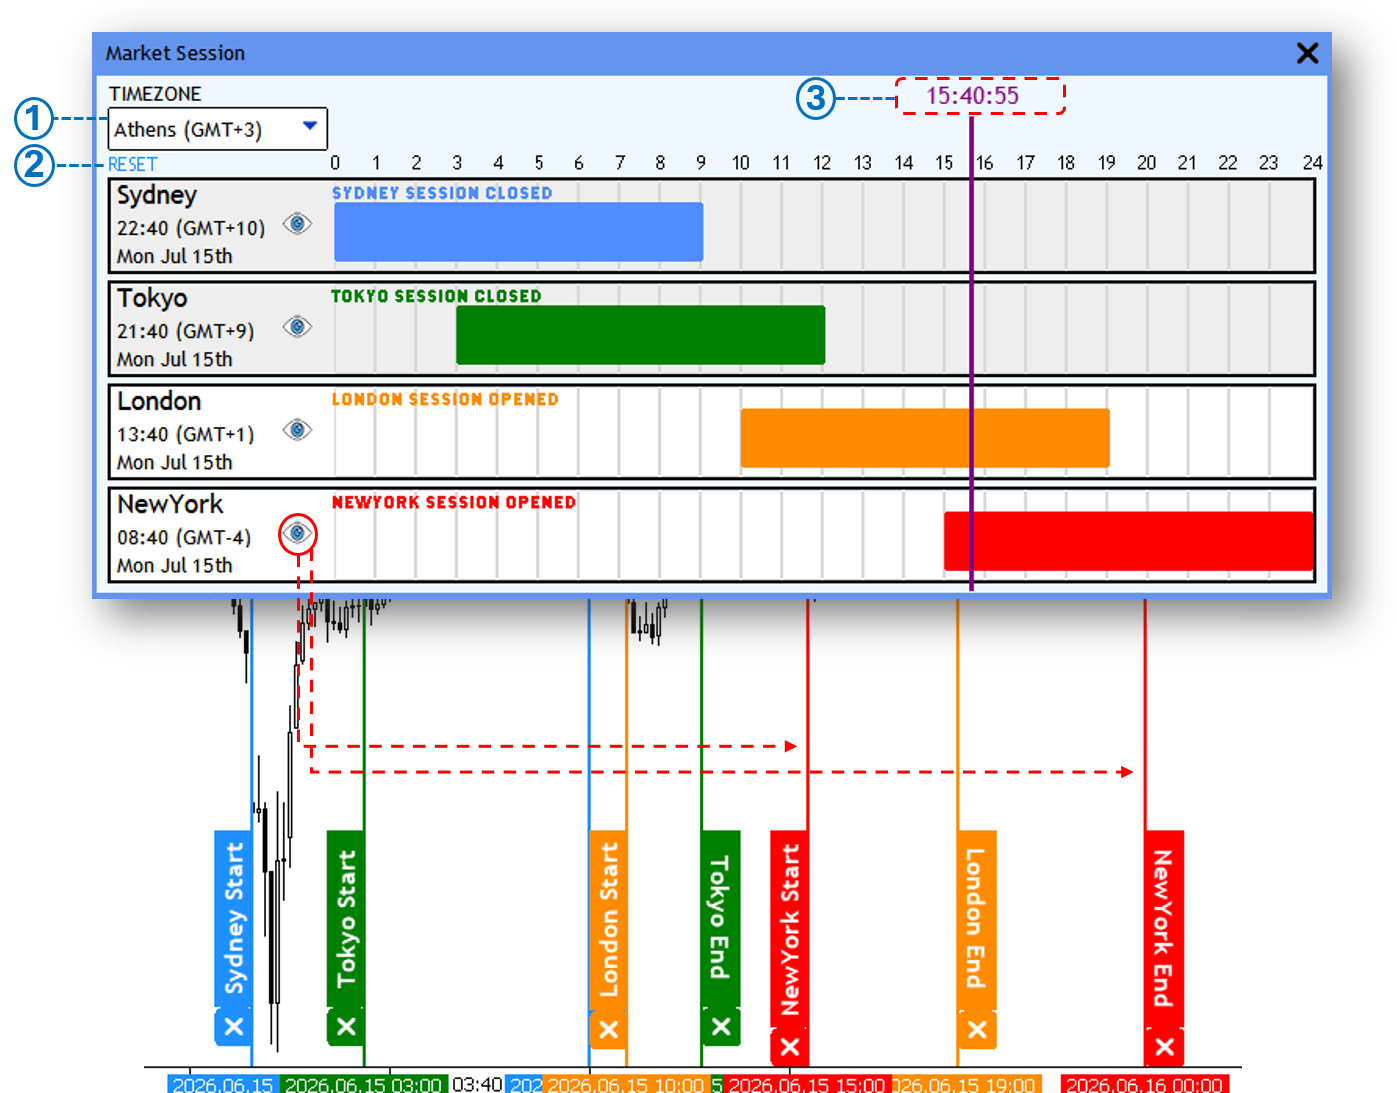Screen dimensions: 1397x1093
Task: Toggle London session visibility eye icon
Action: click(x=297, y=429)
